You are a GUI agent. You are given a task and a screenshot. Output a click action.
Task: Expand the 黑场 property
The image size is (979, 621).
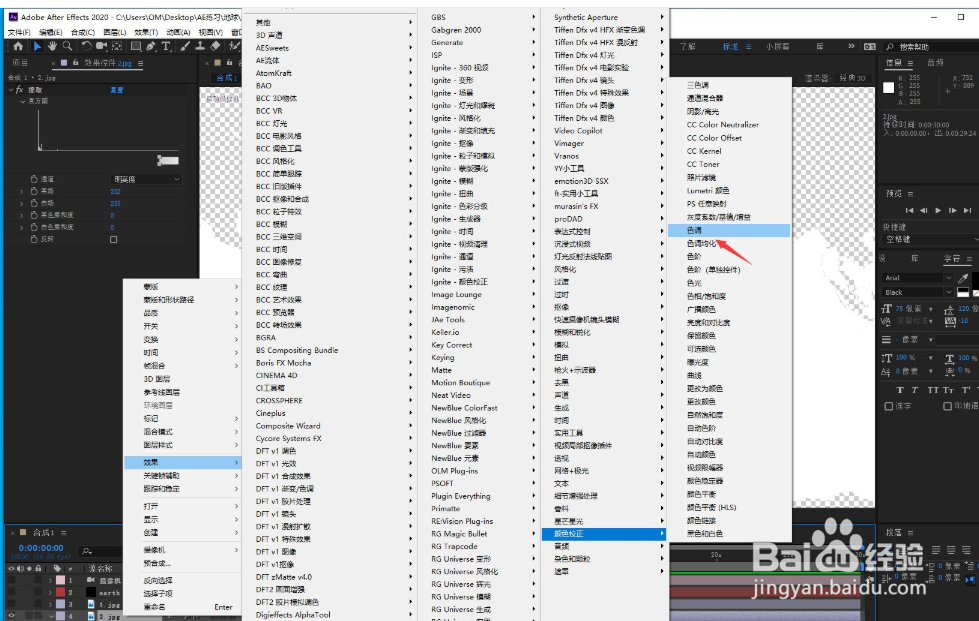coord(22,191)
